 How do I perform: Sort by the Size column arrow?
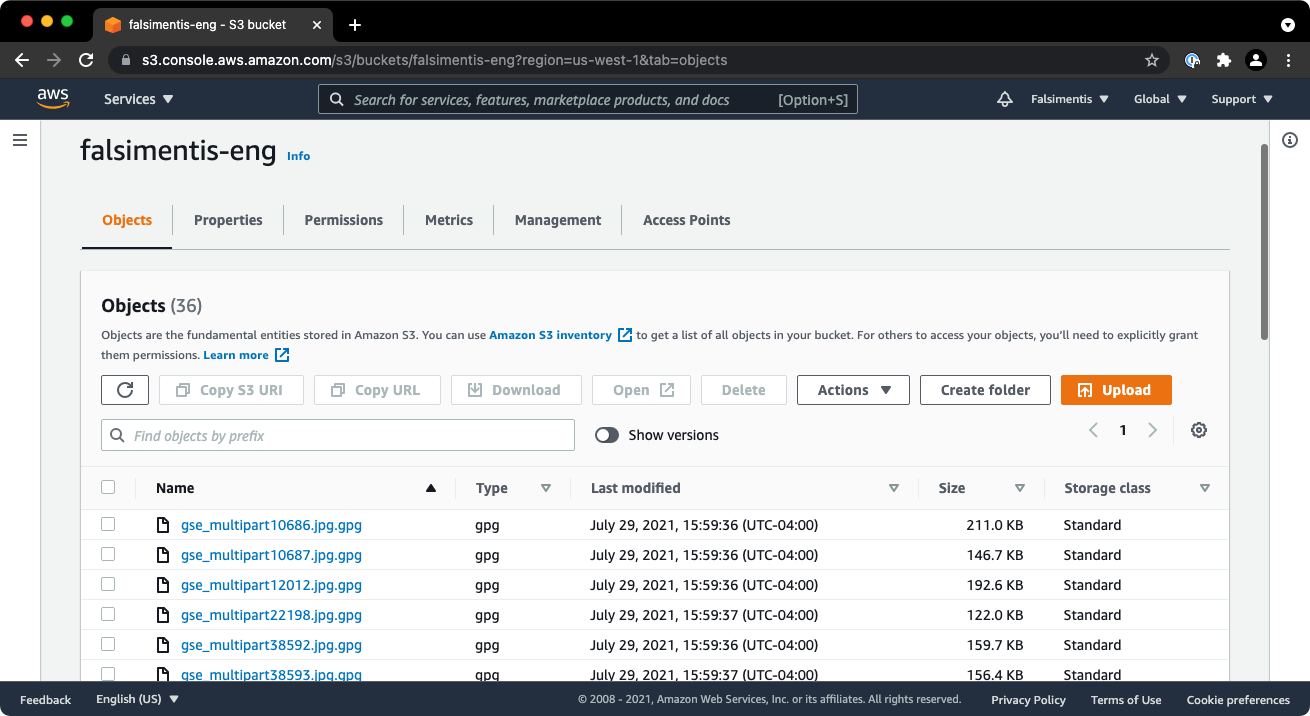pos(1020,488)
